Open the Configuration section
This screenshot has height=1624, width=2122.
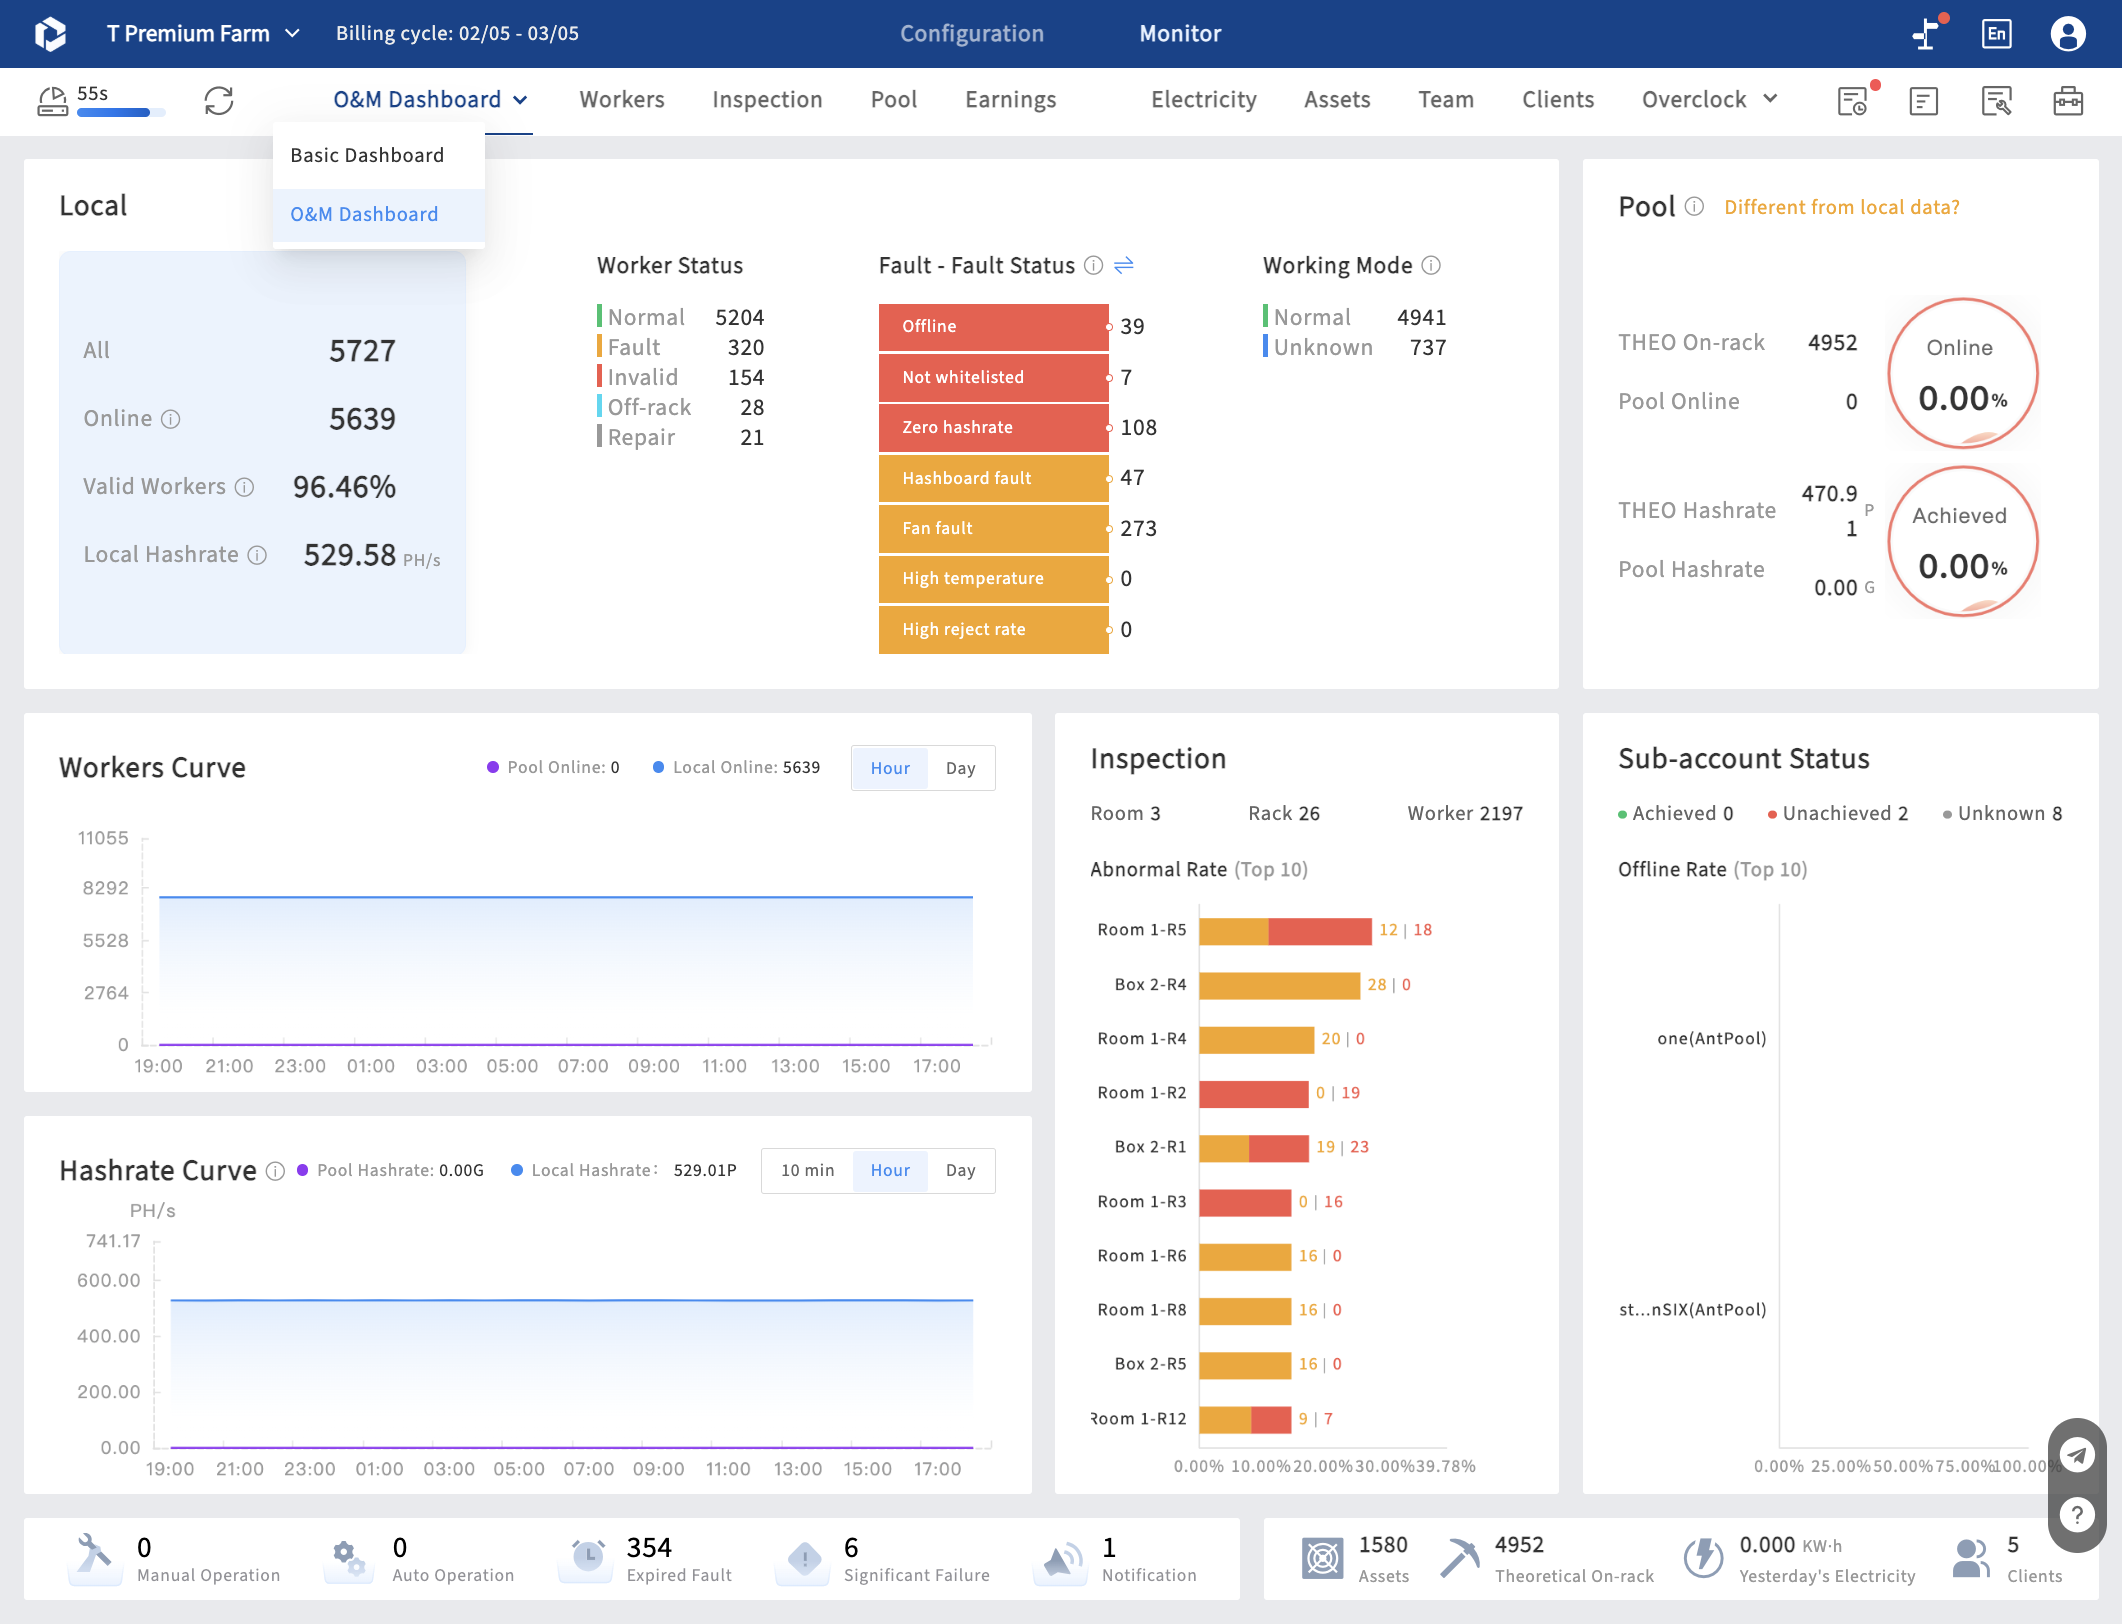971,34
